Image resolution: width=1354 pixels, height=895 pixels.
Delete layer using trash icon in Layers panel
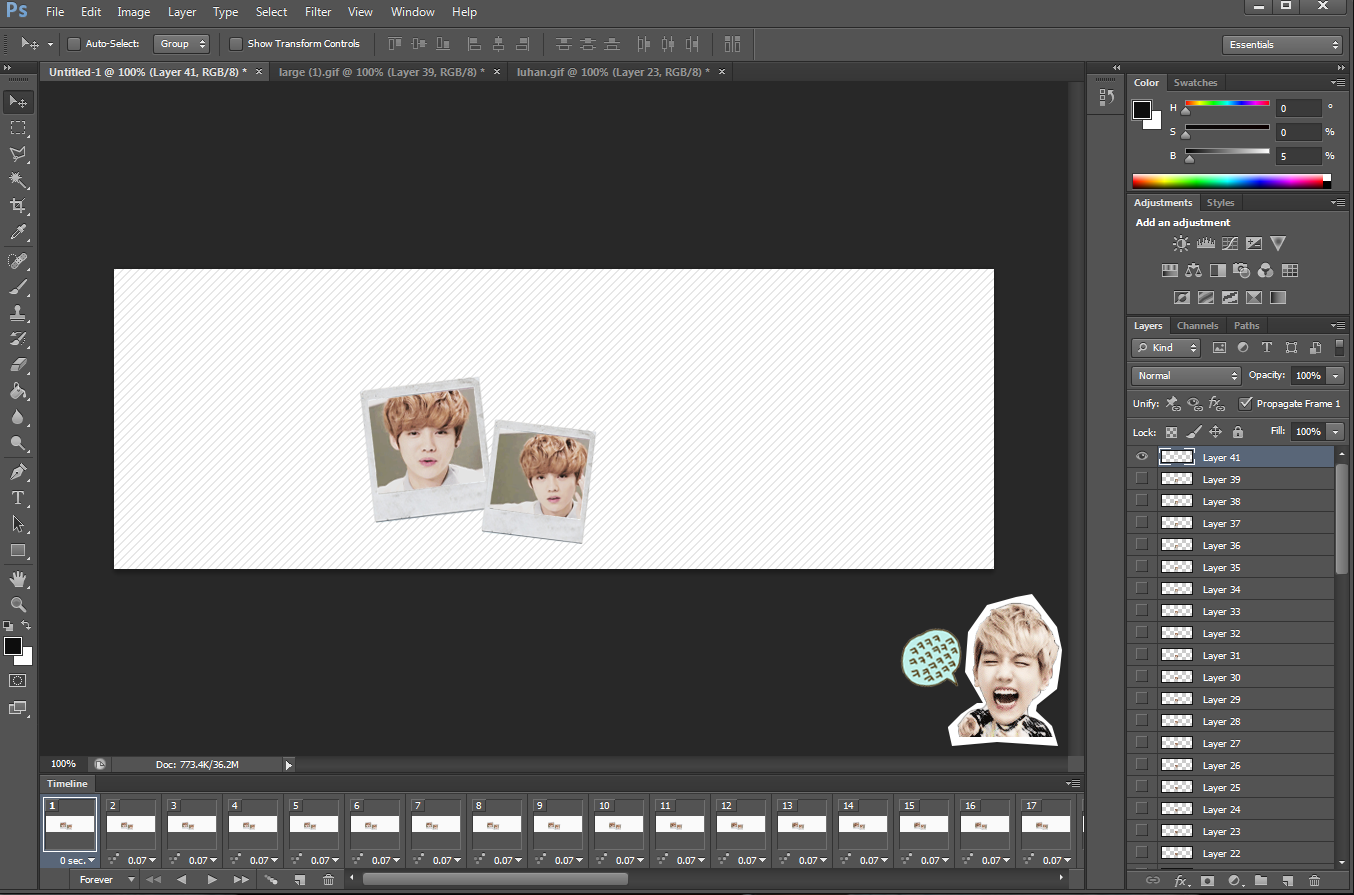point(1315,881)
